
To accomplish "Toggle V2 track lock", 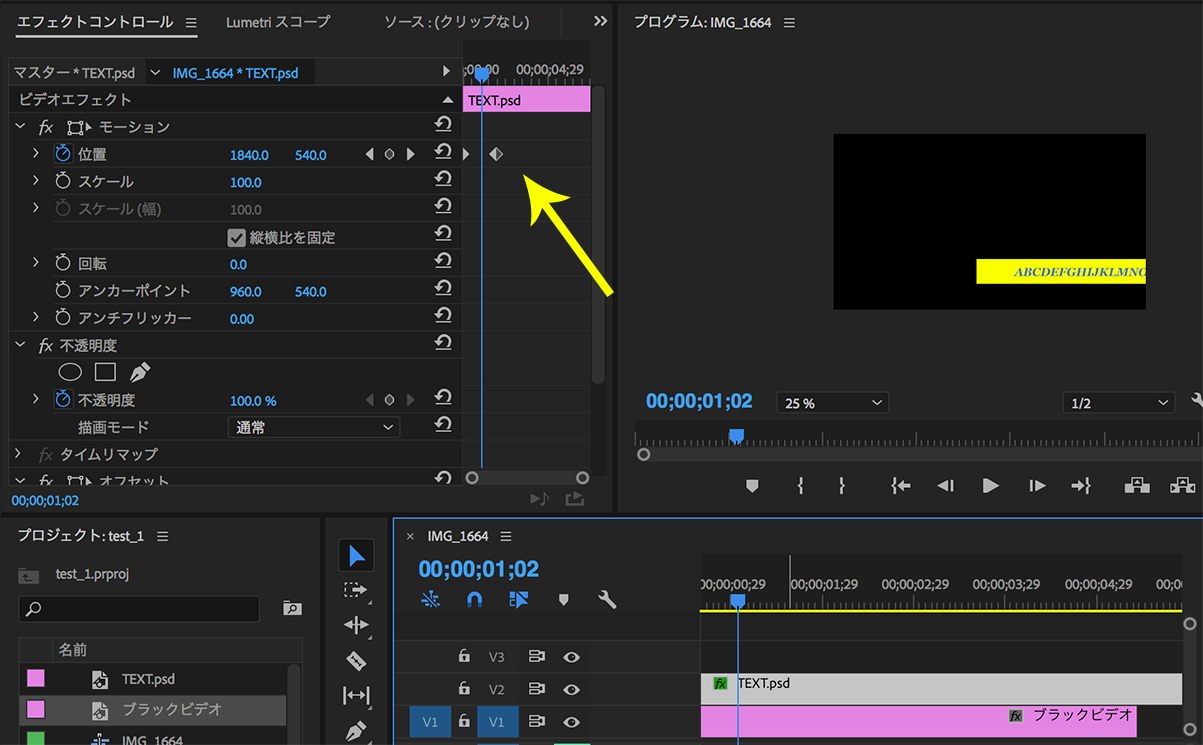I will (464, 688).
